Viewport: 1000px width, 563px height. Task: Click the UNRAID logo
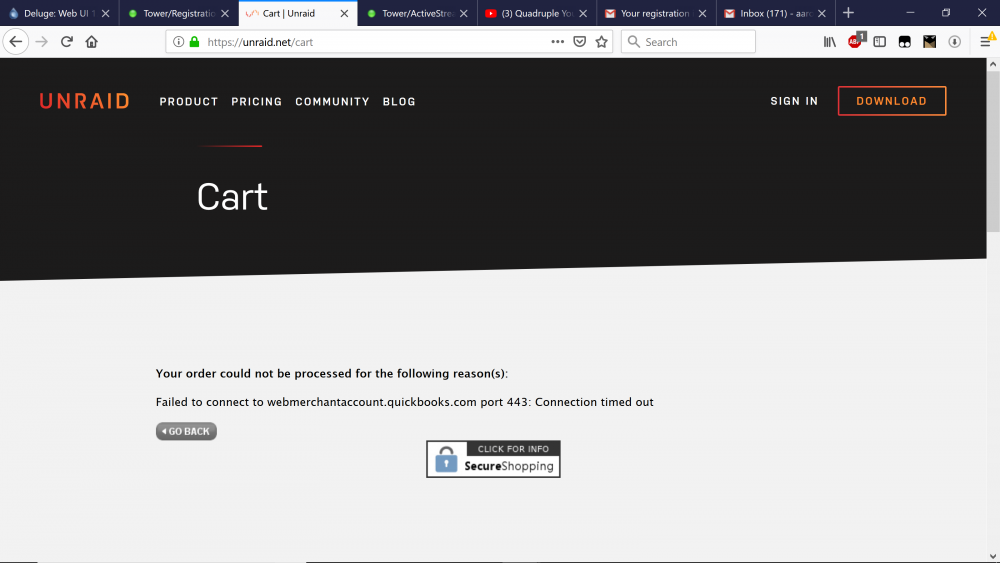[84, 101]
